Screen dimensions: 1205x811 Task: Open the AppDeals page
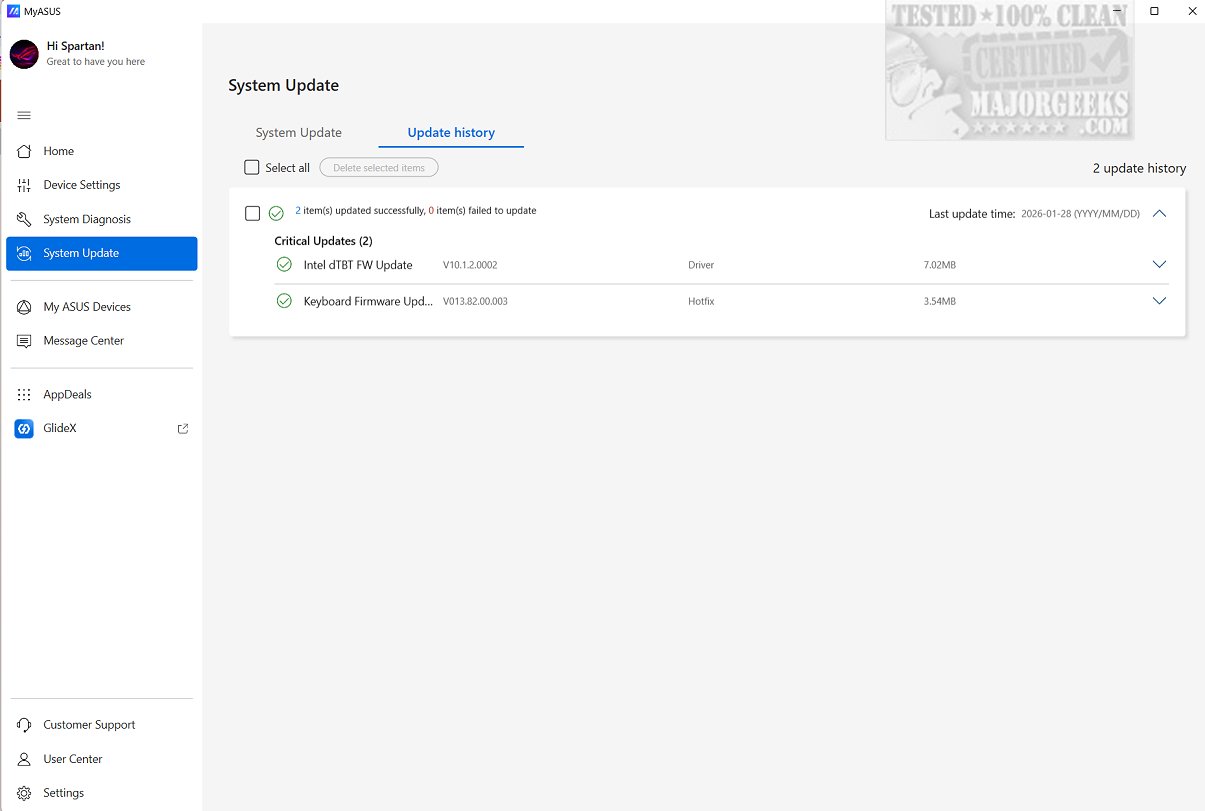click(x=101, y=395)
